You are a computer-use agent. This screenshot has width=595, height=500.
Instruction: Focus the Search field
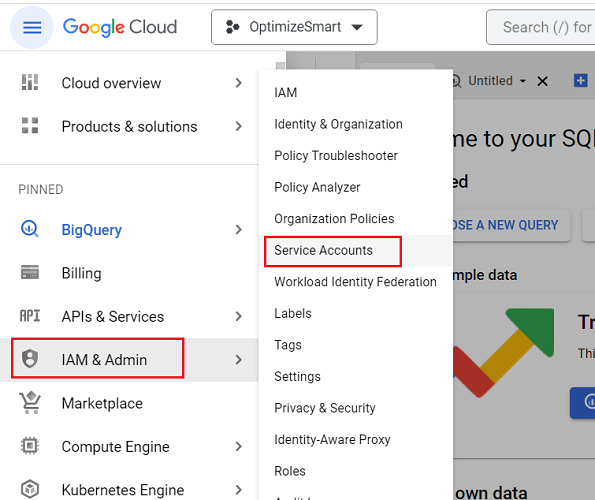click(541, 27)
